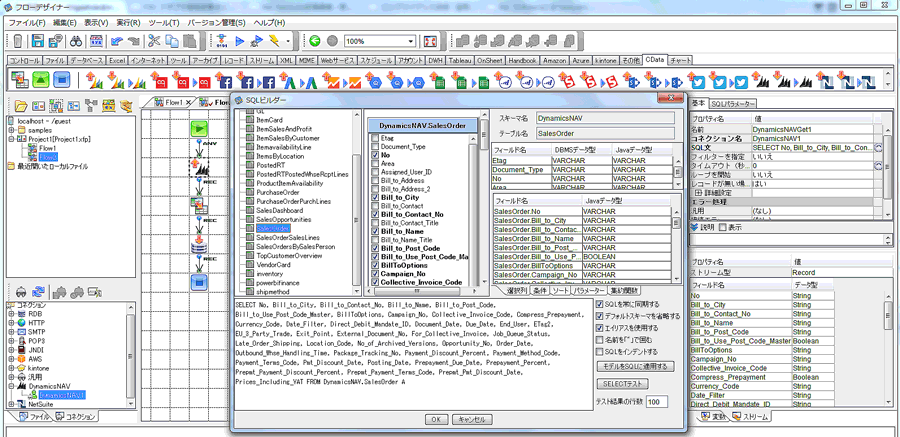This screenshot has height=437, width=900.
Task: Uncheck the No field checkbox
Action: click(x=375, y=155)
